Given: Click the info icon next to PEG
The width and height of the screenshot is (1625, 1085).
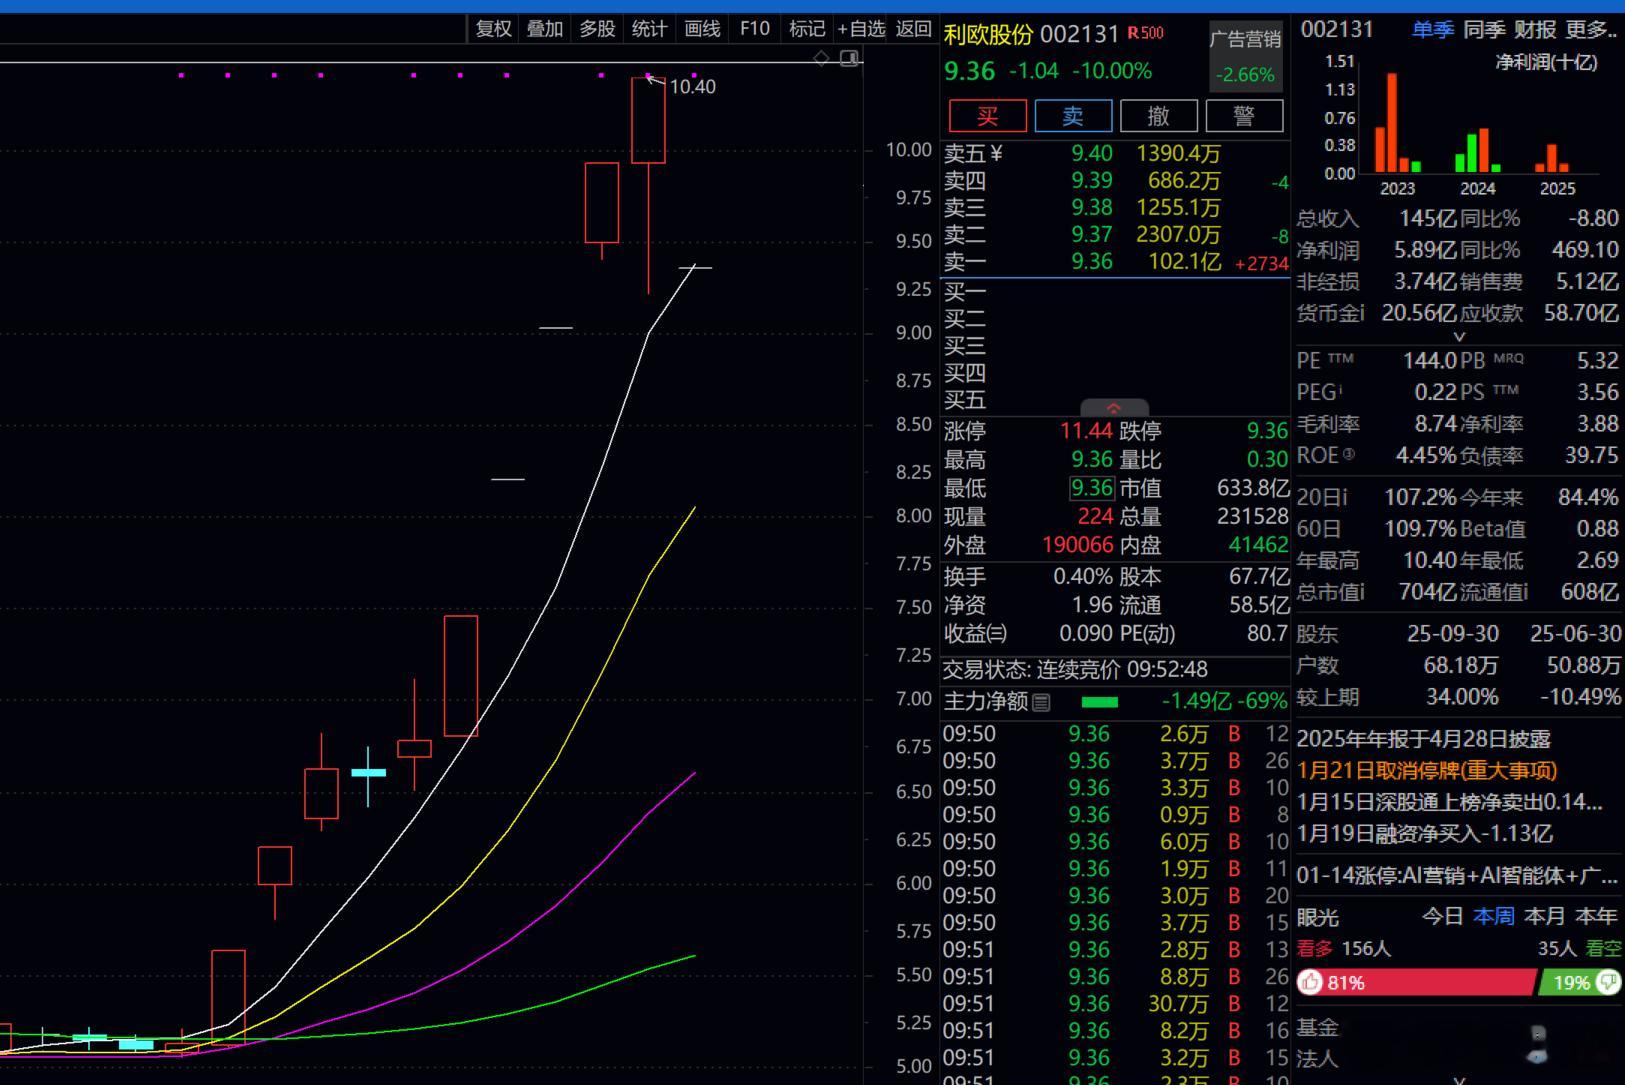Looking at the screenshot, I should (x=1340, y=389).
